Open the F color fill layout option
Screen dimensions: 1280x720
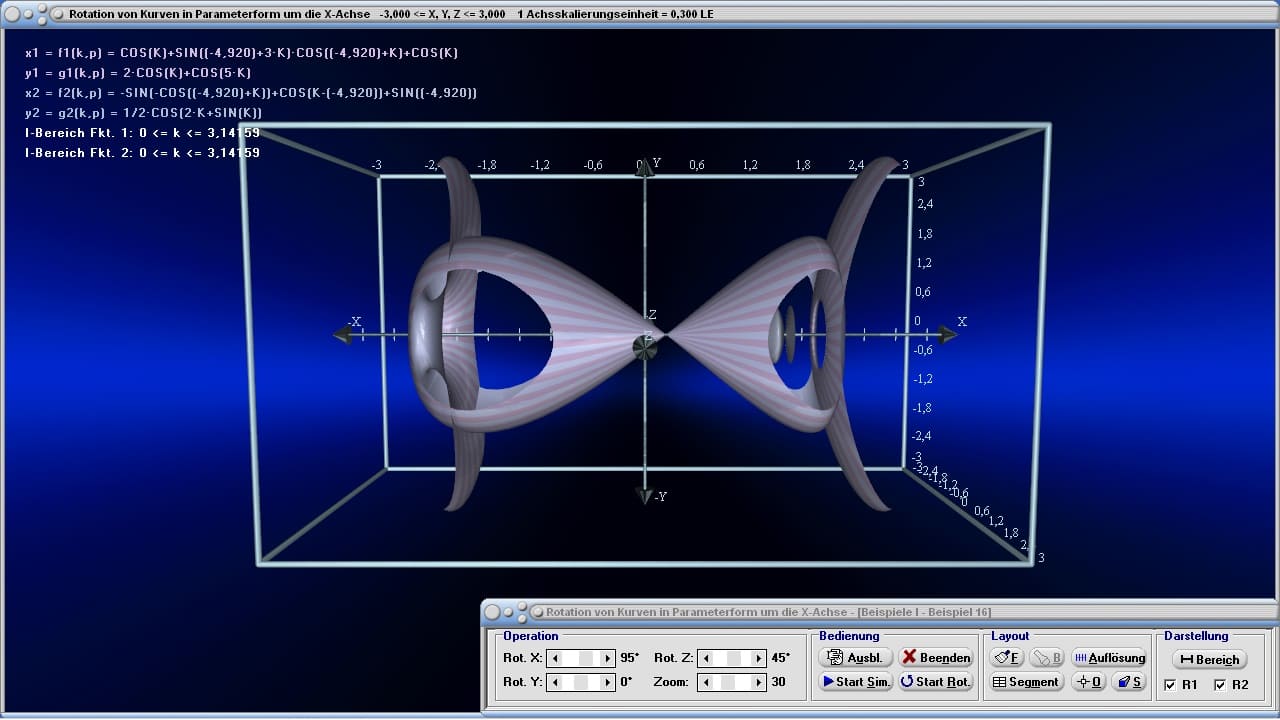(x=1007, y=657)
